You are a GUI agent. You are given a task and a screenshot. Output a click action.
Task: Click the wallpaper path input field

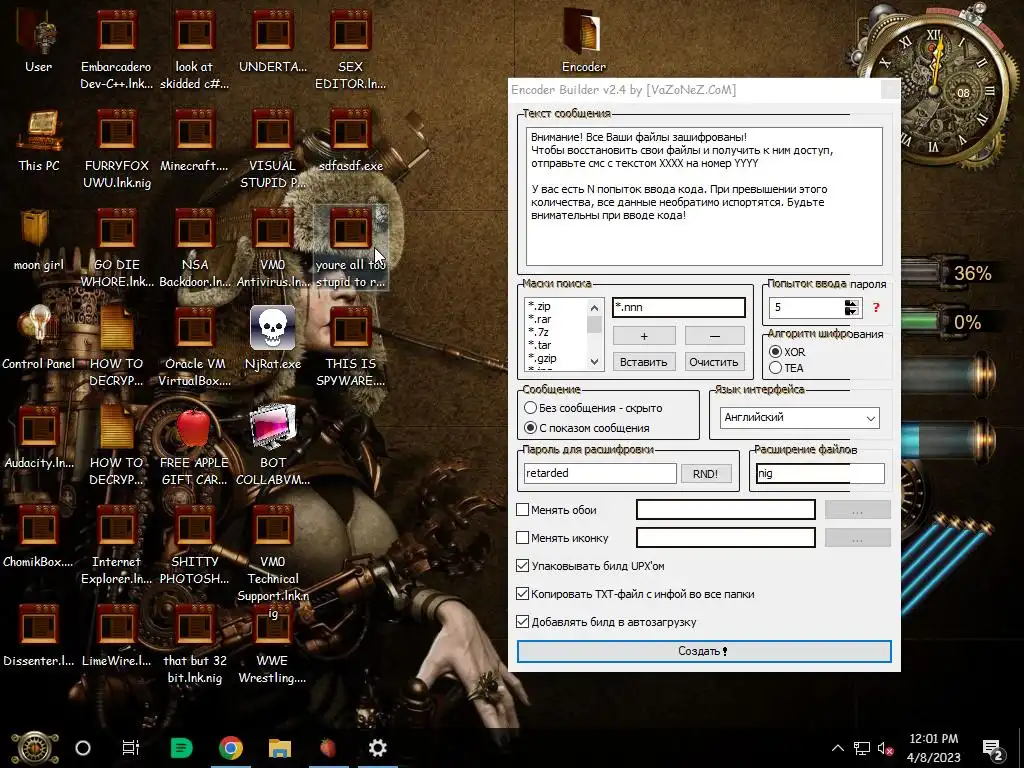[726, 509]
